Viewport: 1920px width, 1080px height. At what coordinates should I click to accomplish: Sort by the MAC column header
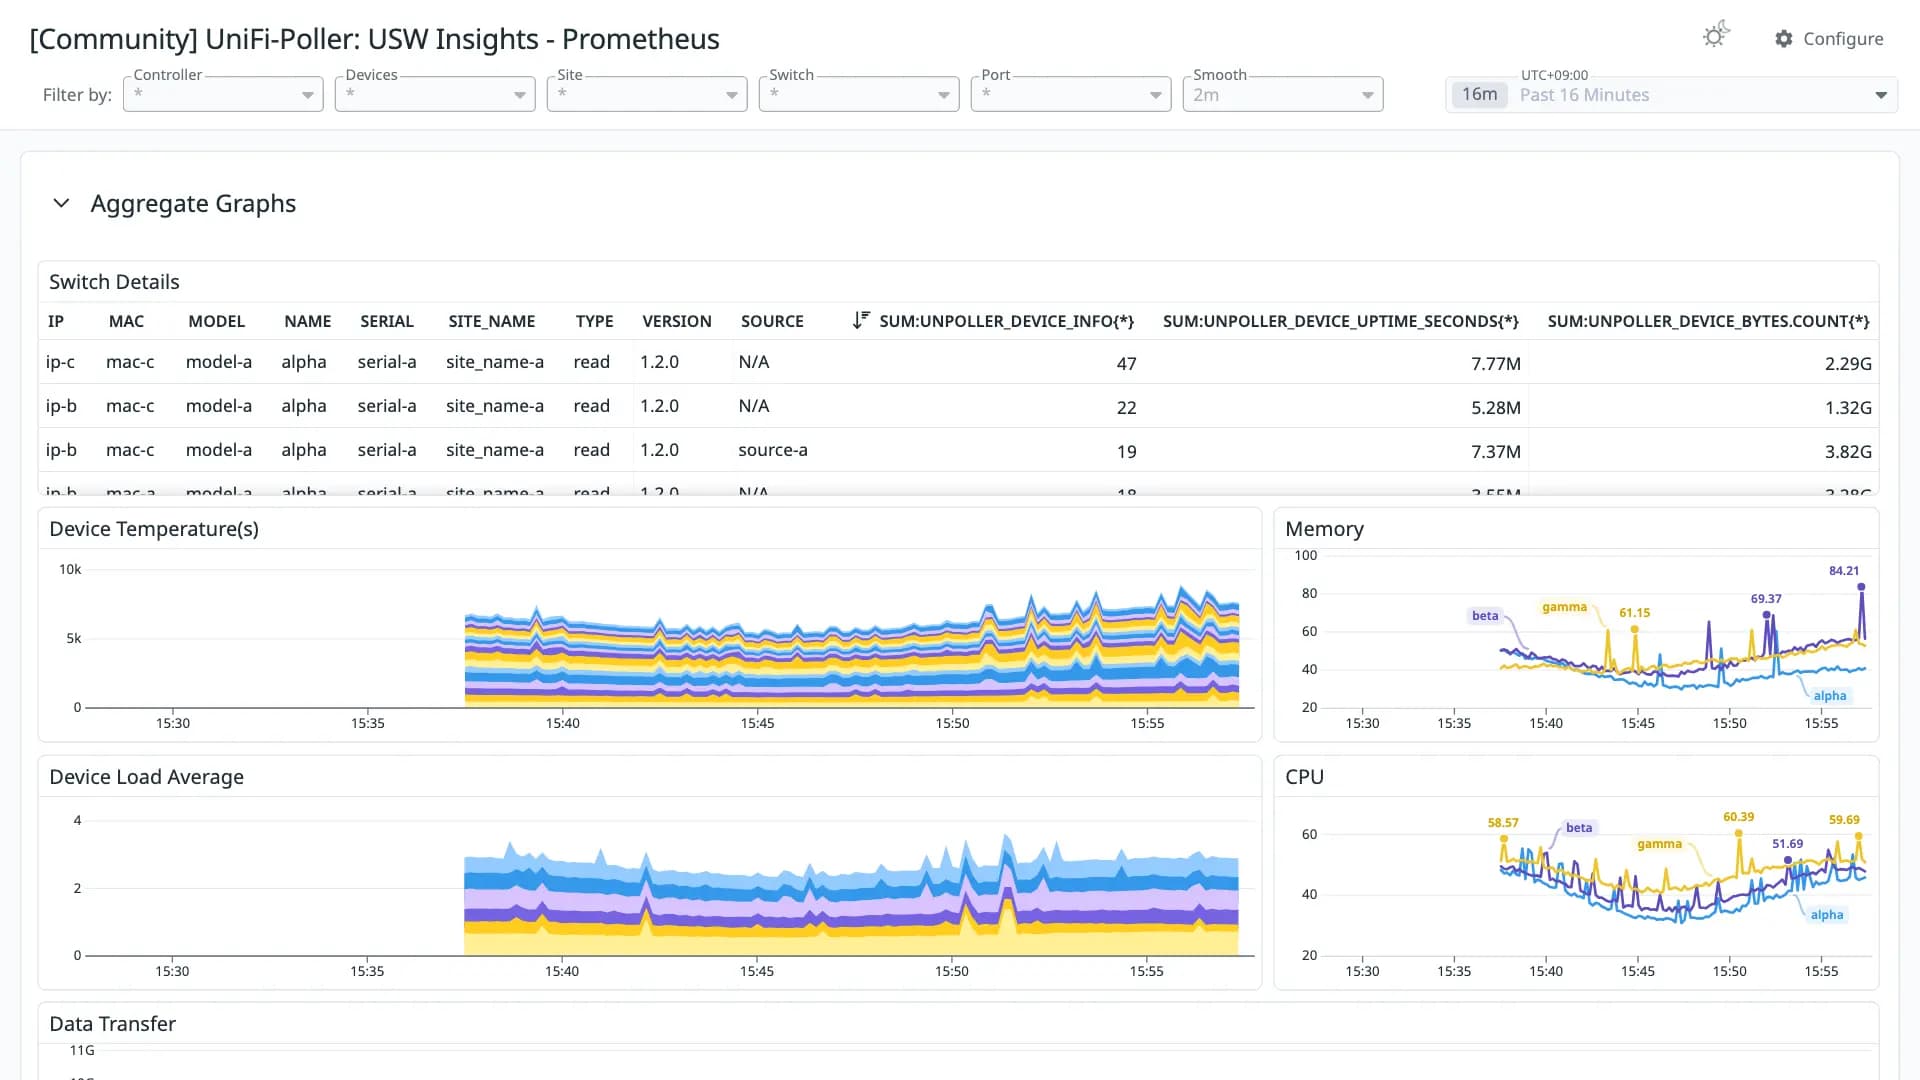126,321
